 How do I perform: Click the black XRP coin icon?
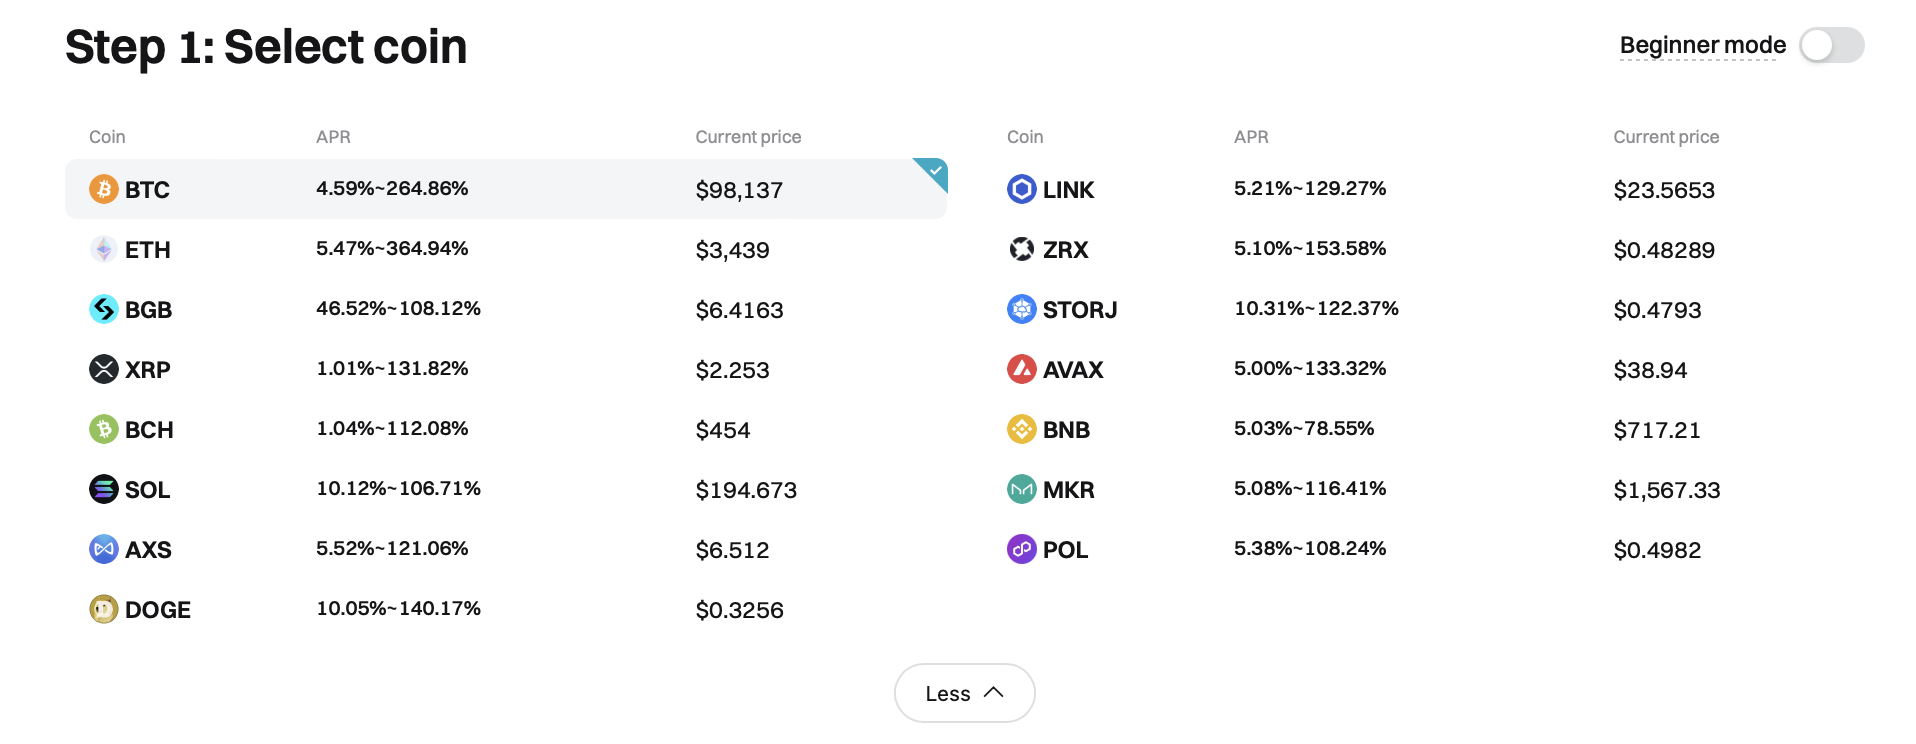pos(104,369)
